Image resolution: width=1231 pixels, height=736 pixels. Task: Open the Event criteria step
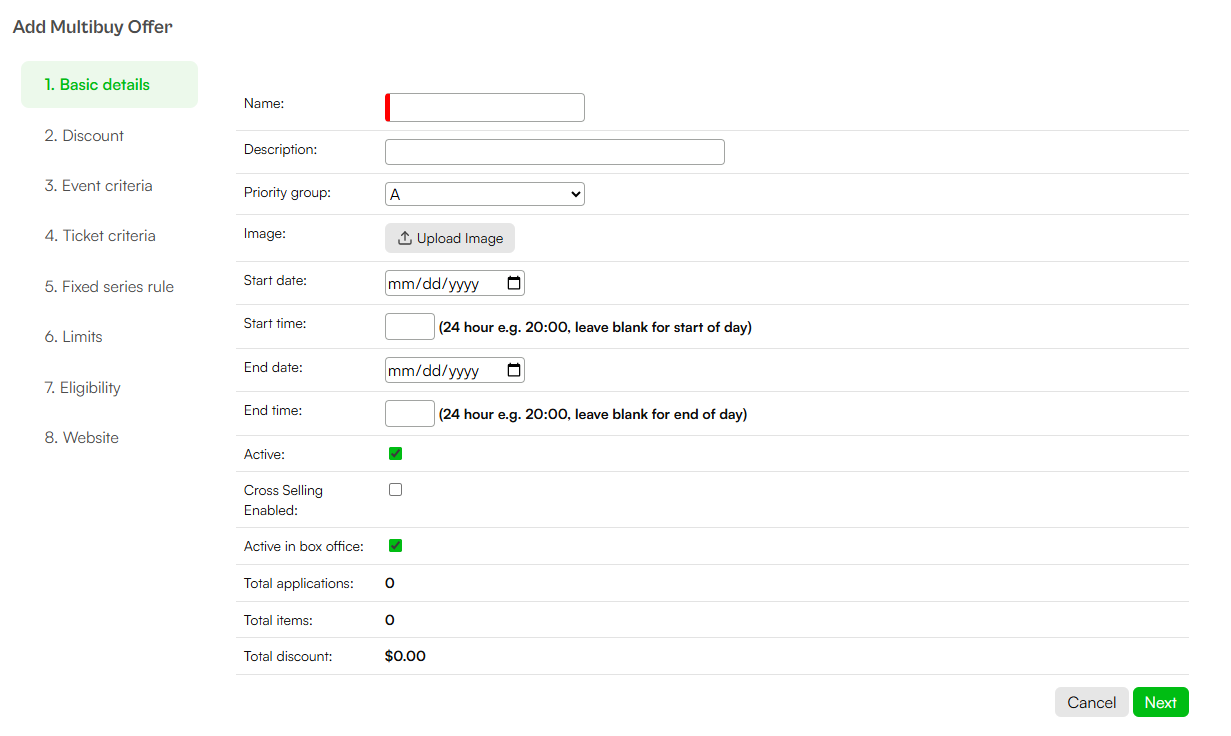pos(98,186)
